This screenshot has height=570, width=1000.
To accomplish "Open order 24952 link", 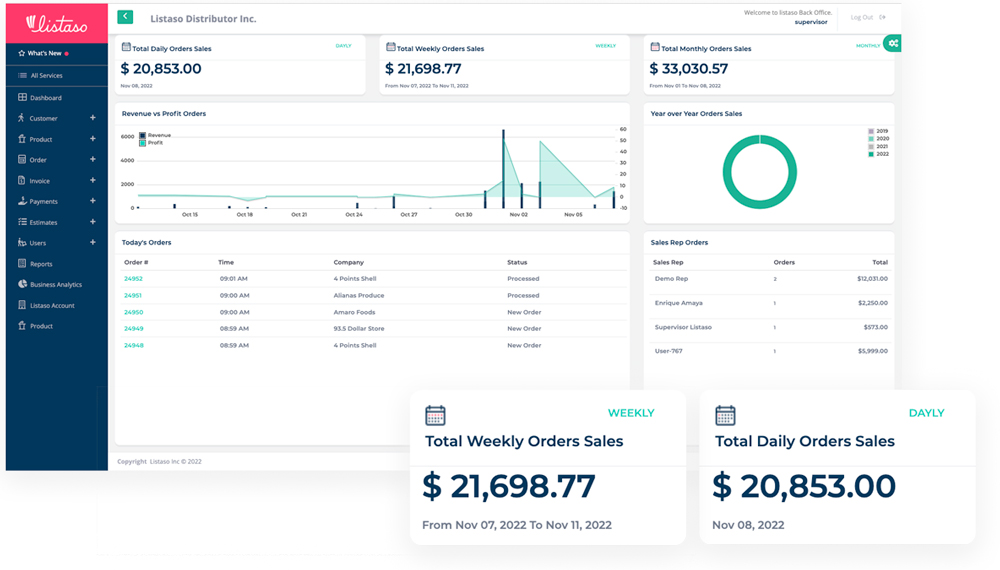I will point(133,279).
